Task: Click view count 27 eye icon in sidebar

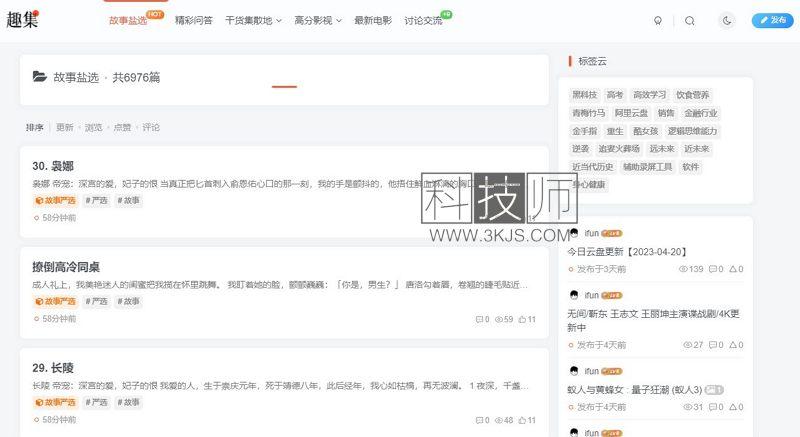Action: 687,345
